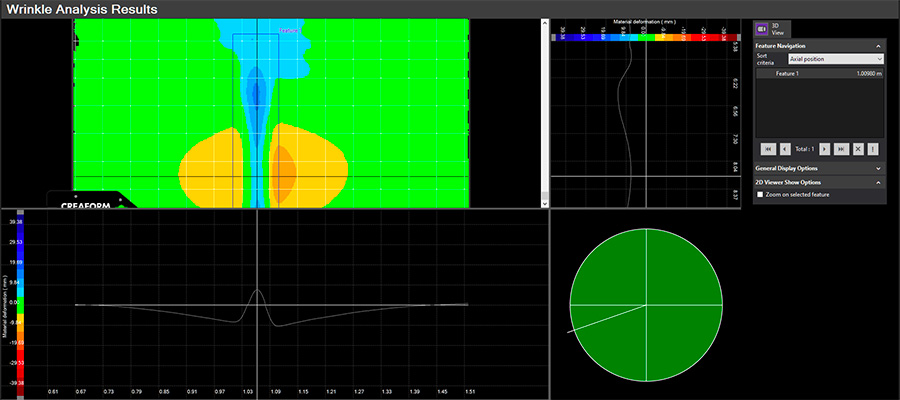Jump to the last feature
This screenshot has width=900, height=400.
tap(841, 148)
